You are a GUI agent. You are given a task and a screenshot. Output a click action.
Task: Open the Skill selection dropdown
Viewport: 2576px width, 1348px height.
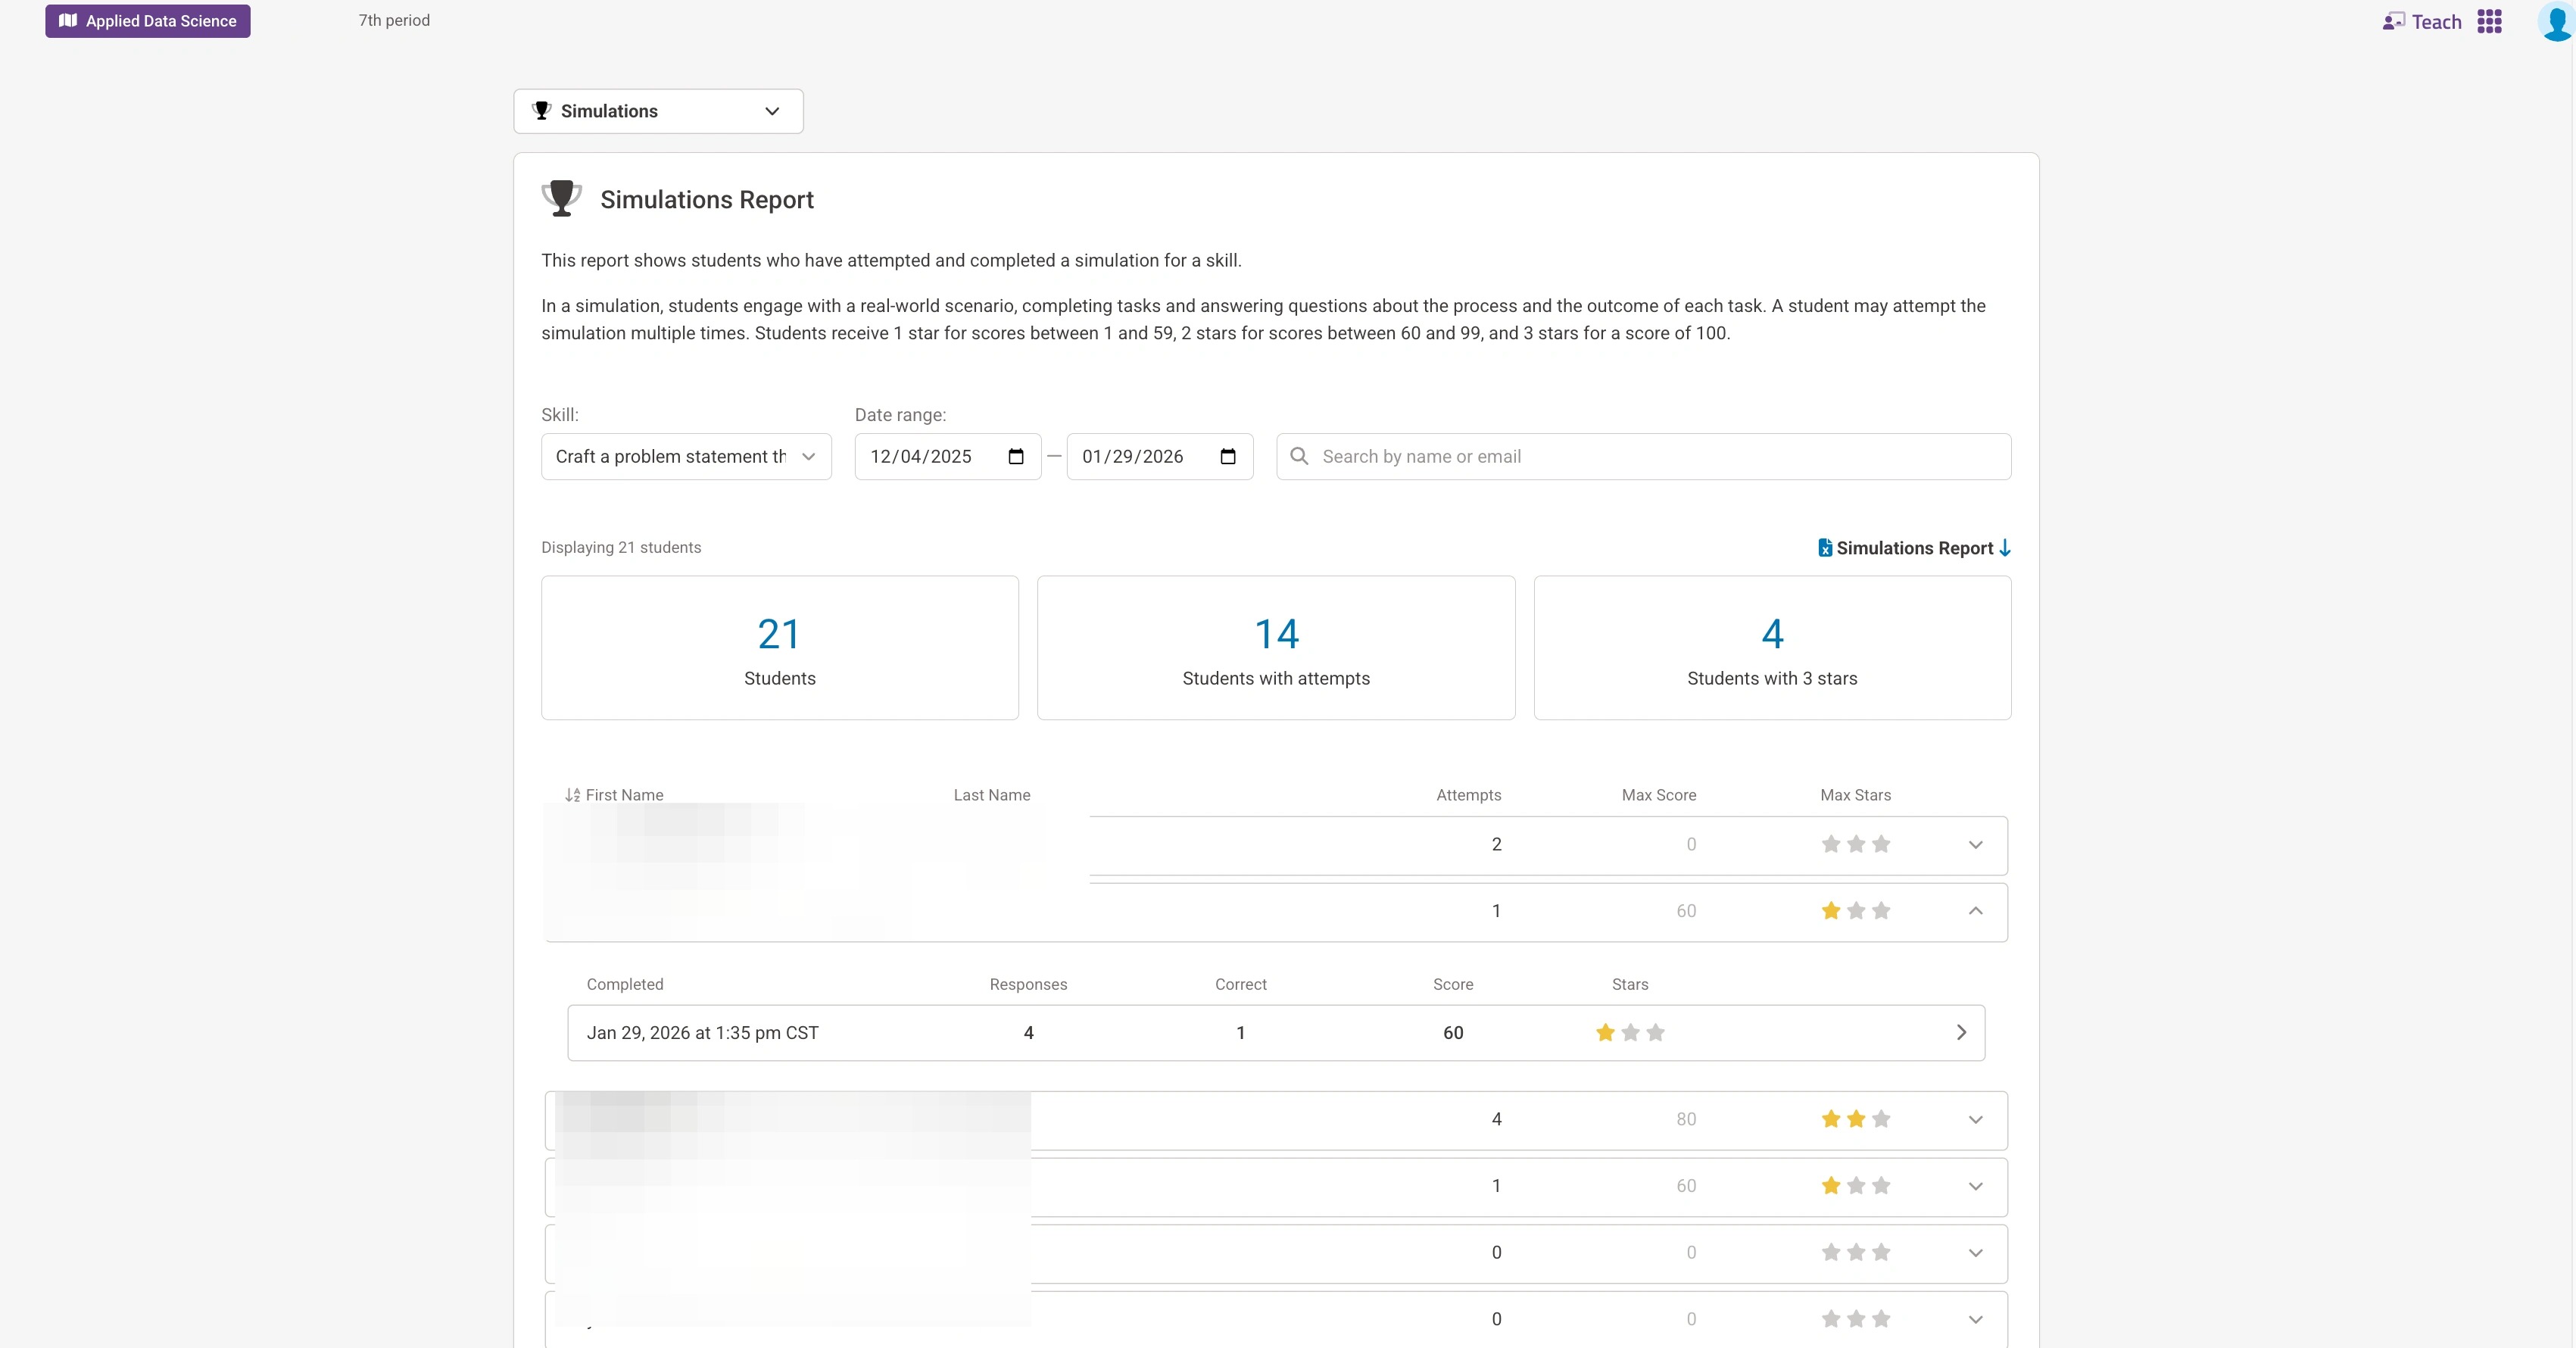[686, 457]
